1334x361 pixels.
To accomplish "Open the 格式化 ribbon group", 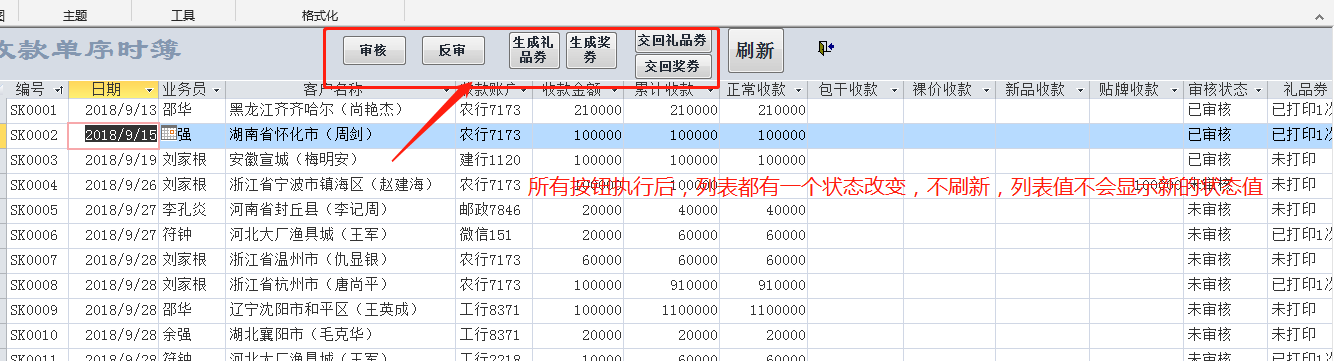I will (320, 16).
